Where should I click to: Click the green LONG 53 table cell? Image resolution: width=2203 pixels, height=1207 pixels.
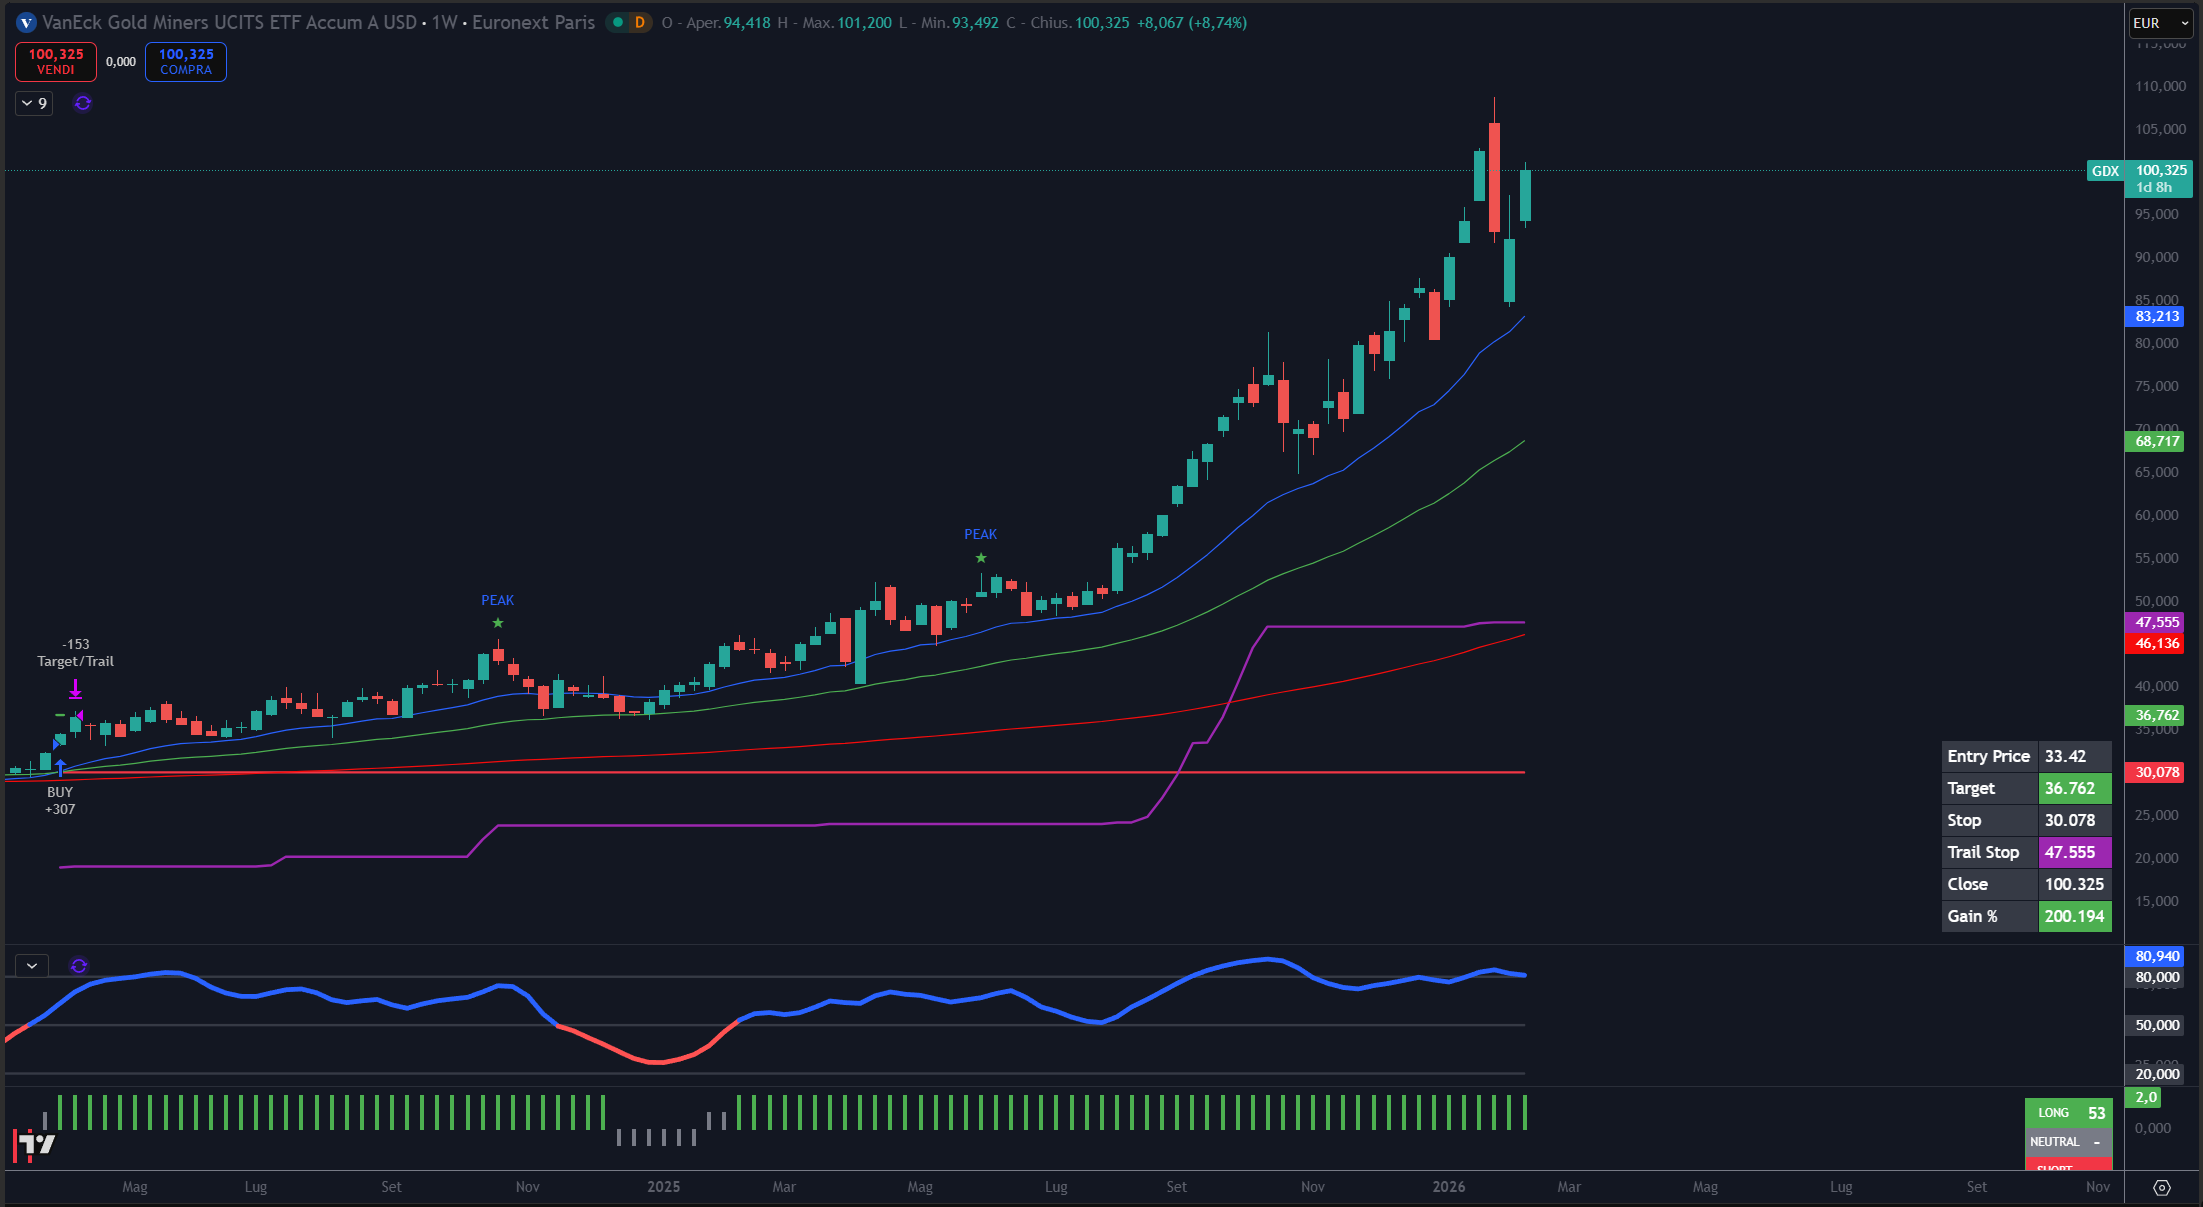point(2070,1113)
